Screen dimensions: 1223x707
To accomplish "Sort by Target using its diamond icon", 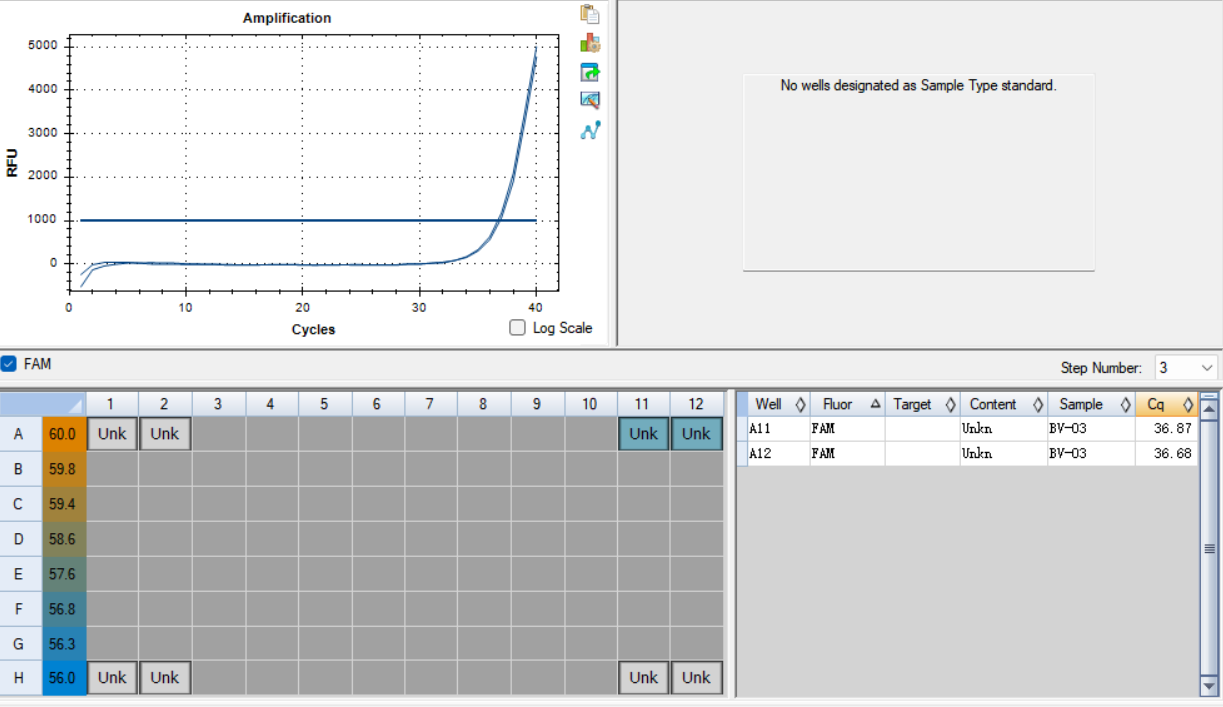I will coord(950,404).
